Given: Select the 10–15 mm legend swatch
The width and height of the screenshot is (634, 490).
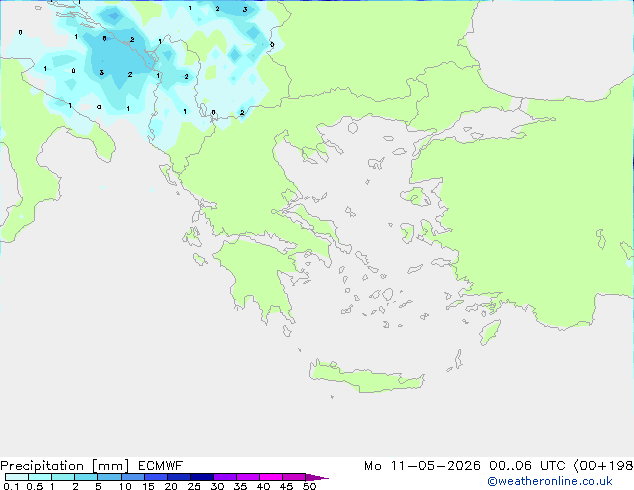Looking at the screenshot, I should pos(132,477).
